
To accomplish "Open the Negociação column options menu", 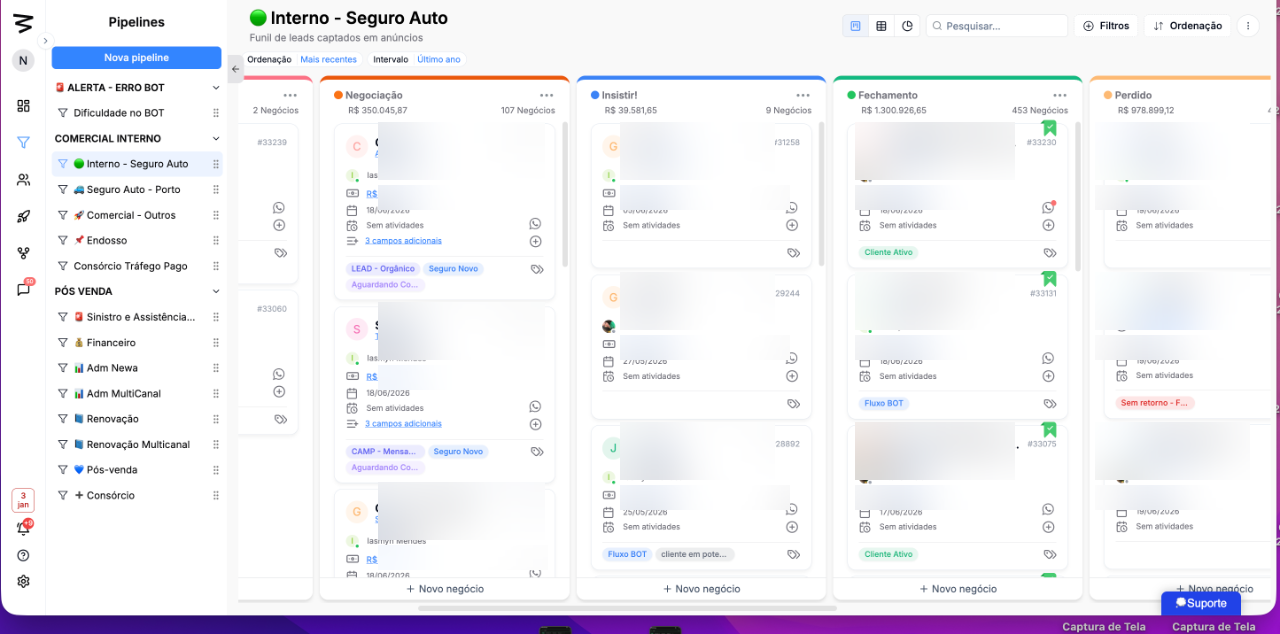I will (546, 95).
